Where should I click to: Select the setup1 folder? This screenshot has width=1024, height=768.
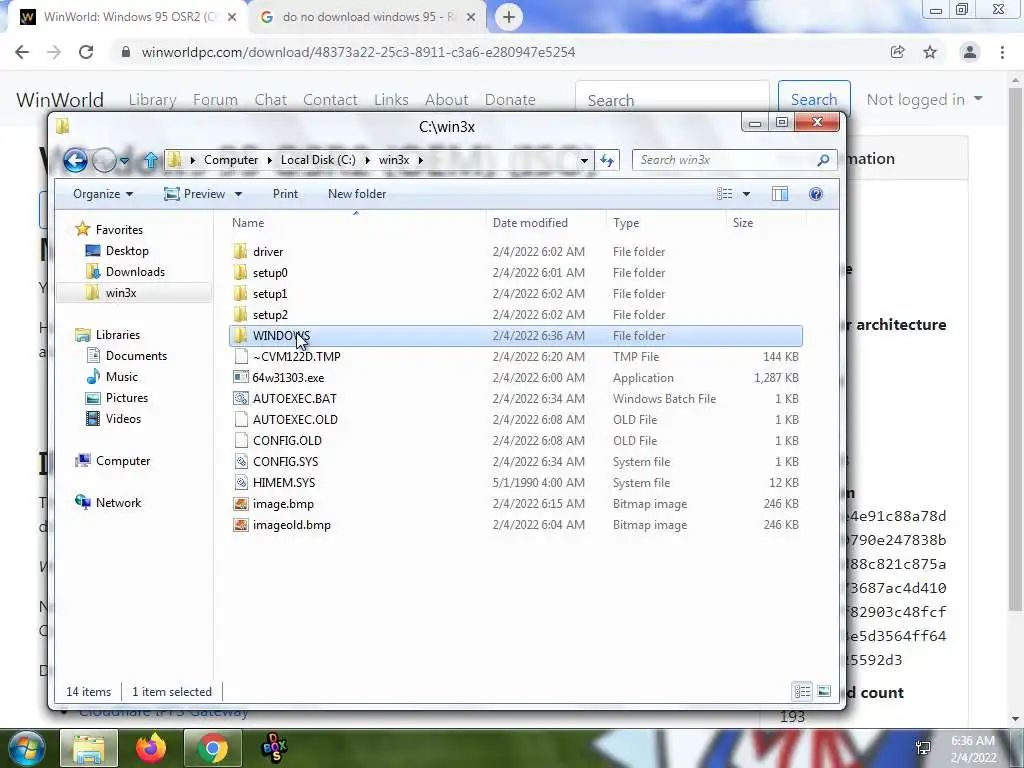pos(270,294)
